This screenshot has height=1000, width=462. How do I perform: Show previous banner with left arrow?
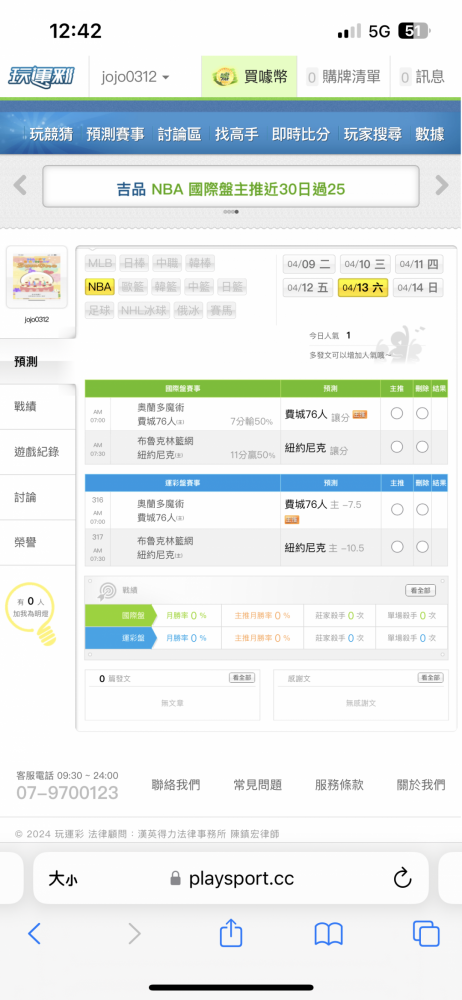pos(20,186)
